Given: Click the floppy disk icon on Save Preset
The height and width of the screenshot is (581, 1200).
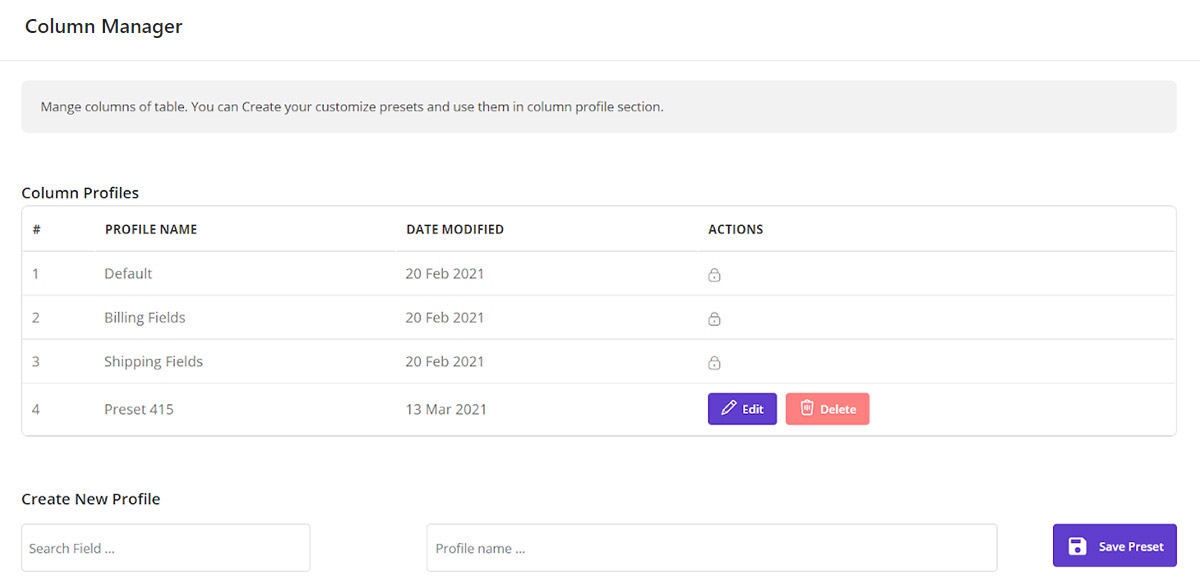Looking at the screenshot, I should [x=1077, y=546].
